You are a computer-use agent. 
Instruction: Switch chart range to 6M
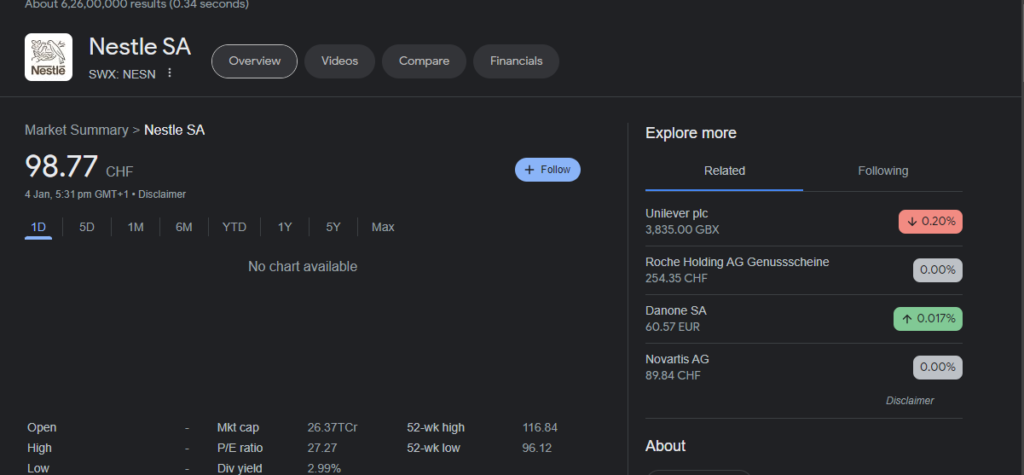pos(184,227)
